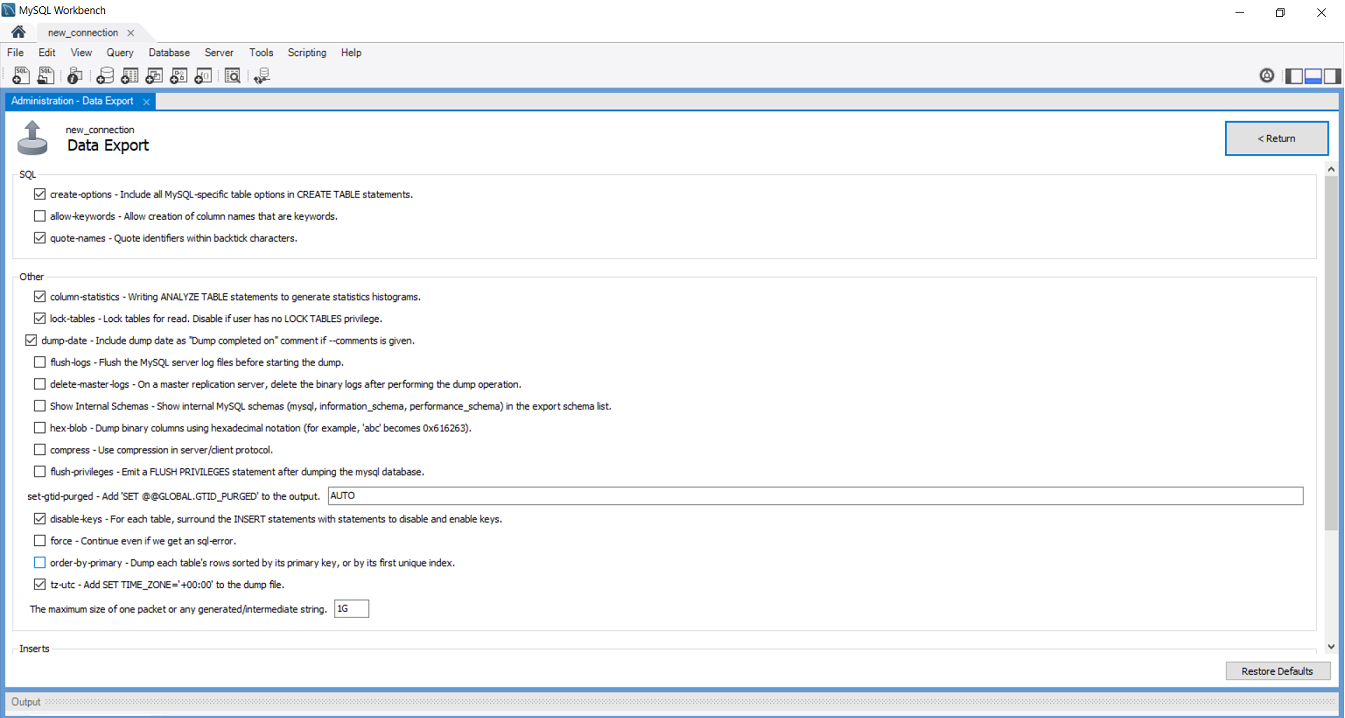Open the View menu
The height and width of the screenshot is (718, 1345).
click(81, 53)
